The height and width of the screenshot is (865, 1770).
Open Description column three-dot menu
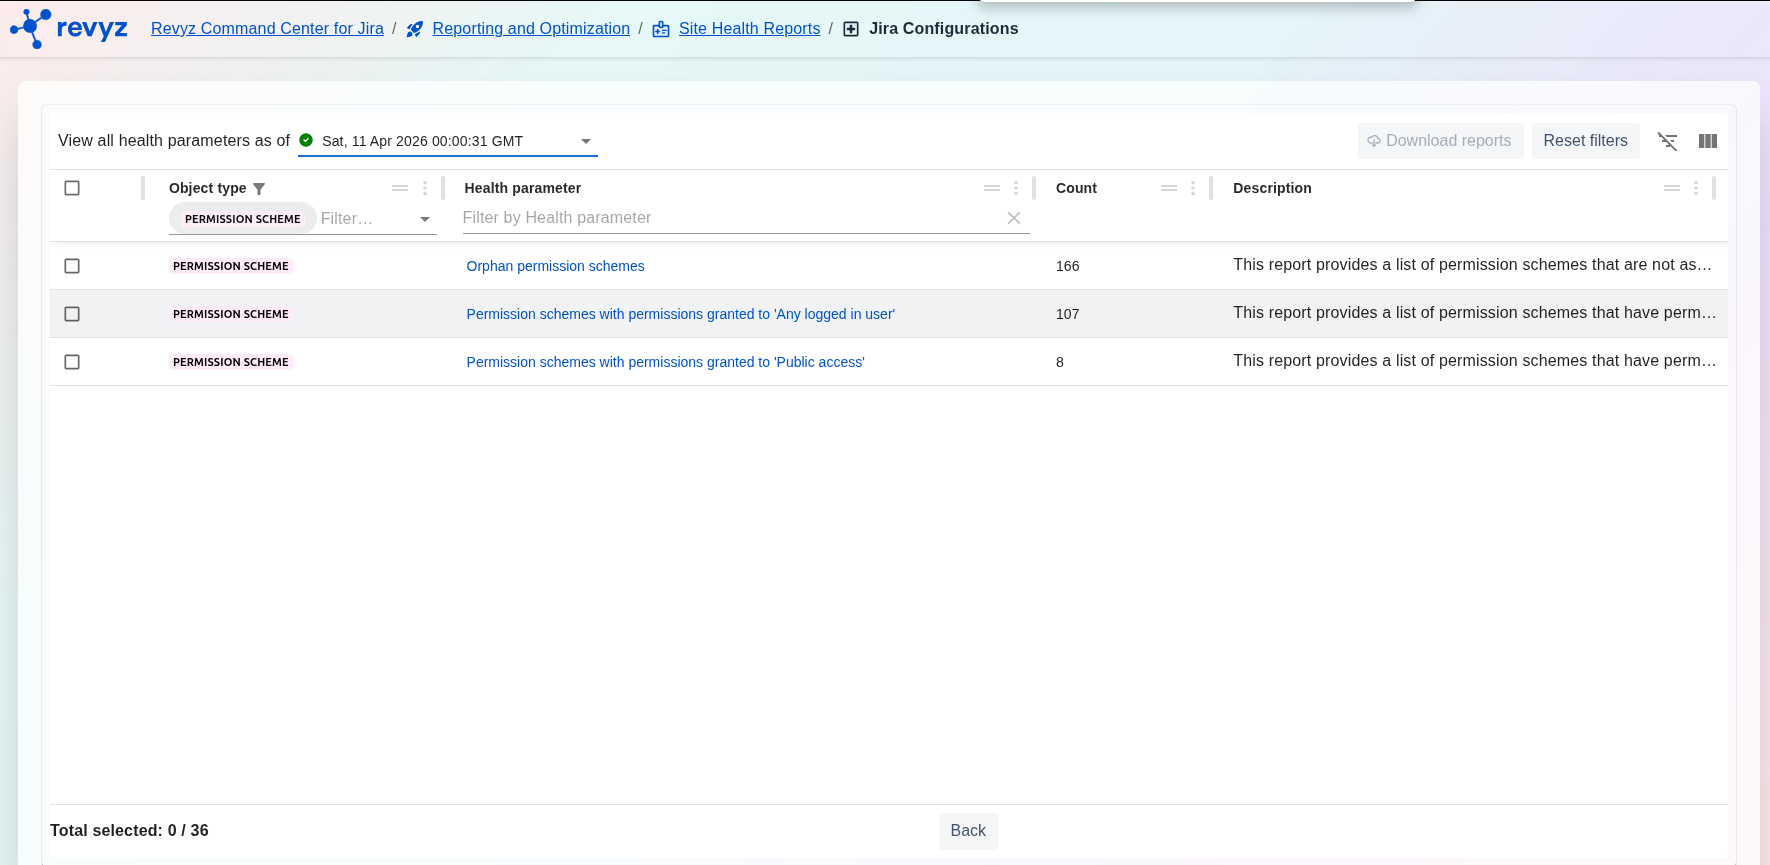click(x=1696, y=188)
